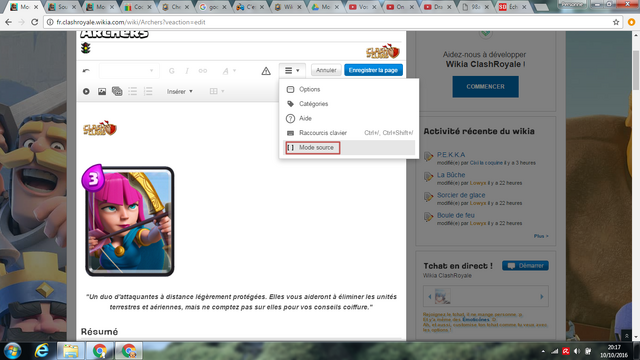Click the Lowyx user link under La Bûche
This screenshot has width=640, height=360.
pyautogui.click(x=478, y=183)
